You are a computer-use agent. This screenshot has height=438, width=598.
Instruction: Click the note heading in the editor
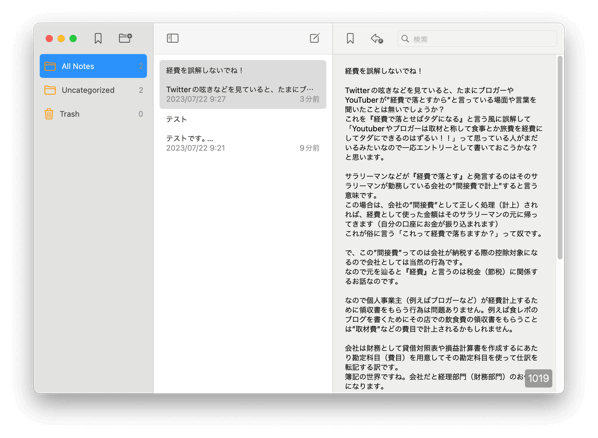pyautogui.click(x=383, y=71)
